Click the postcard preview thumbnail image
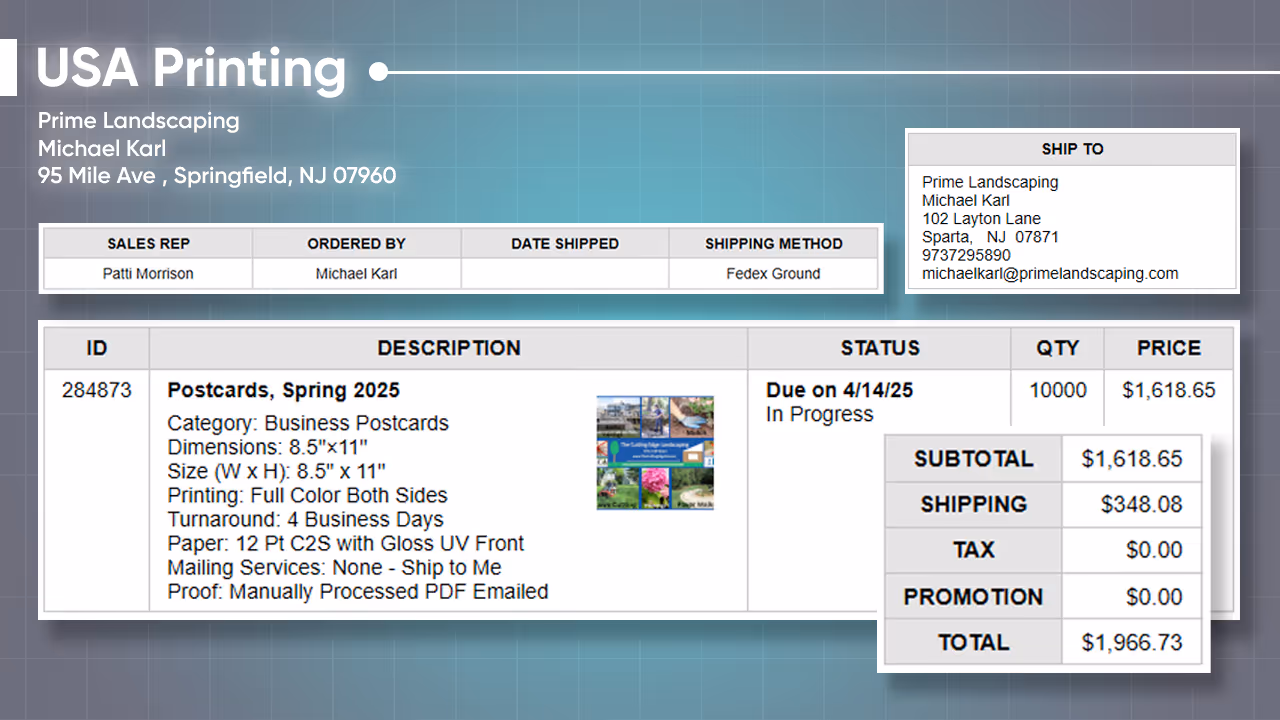The width and height of the screenshot is (1280, 720). [x=655, y=452]
